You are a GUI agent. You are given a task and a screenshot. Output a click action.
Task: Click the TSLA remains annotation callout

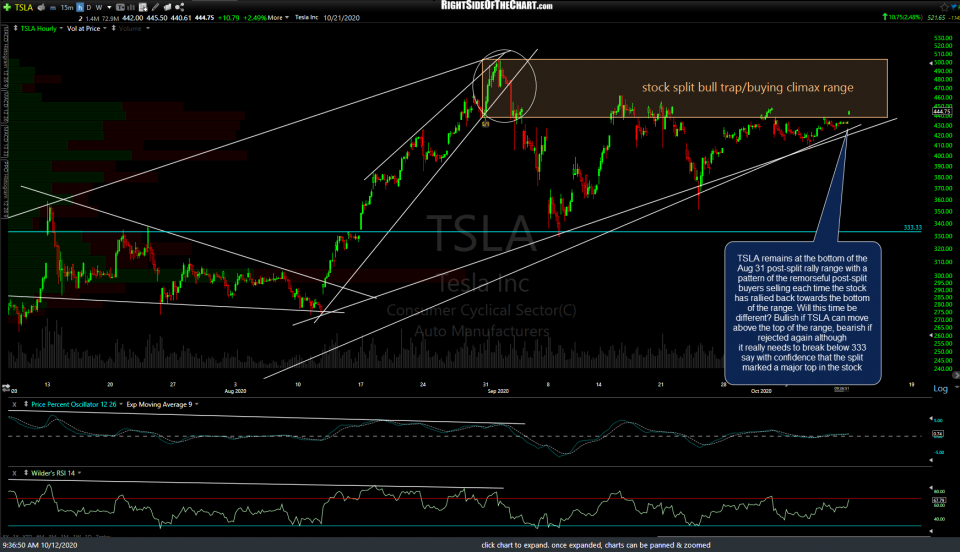coord(802,313)
